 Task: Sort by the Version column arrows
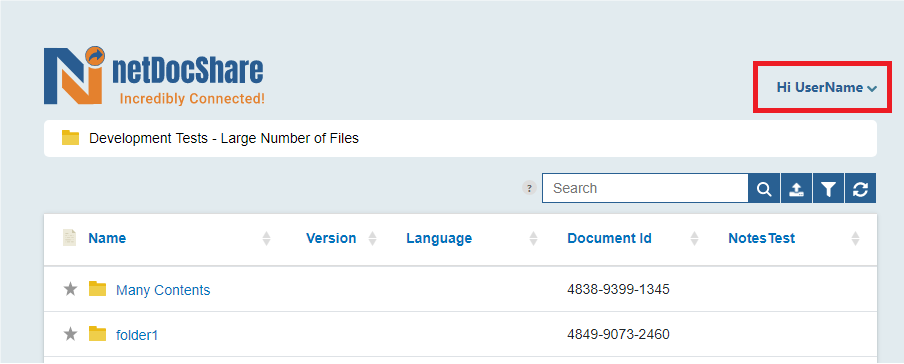(372, 238)
